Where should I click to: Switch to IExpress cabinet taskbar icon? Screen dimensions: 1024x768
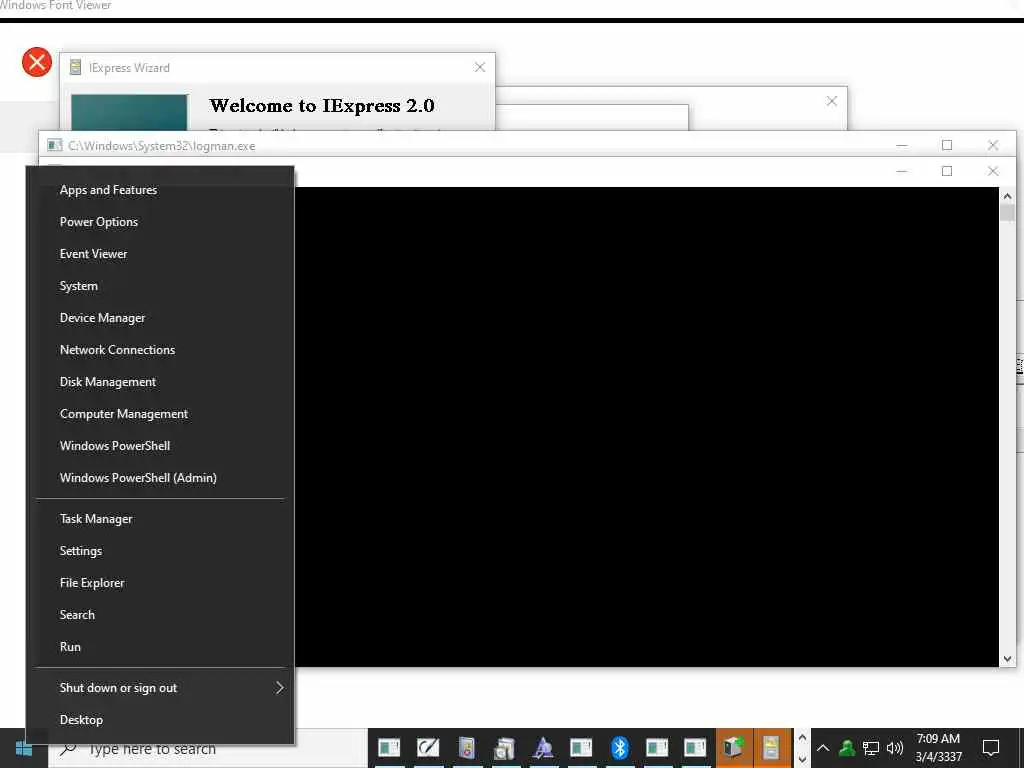click(x=771, y=748)
